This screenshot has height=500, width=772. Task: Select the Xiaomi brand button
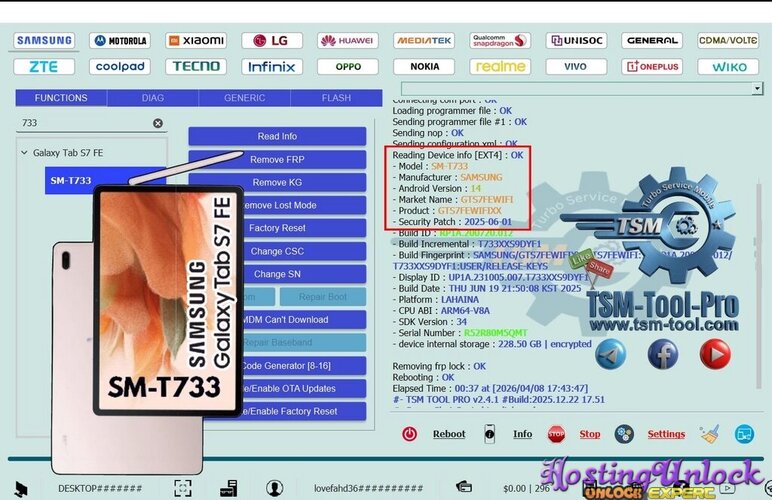(x=196, y=40)
